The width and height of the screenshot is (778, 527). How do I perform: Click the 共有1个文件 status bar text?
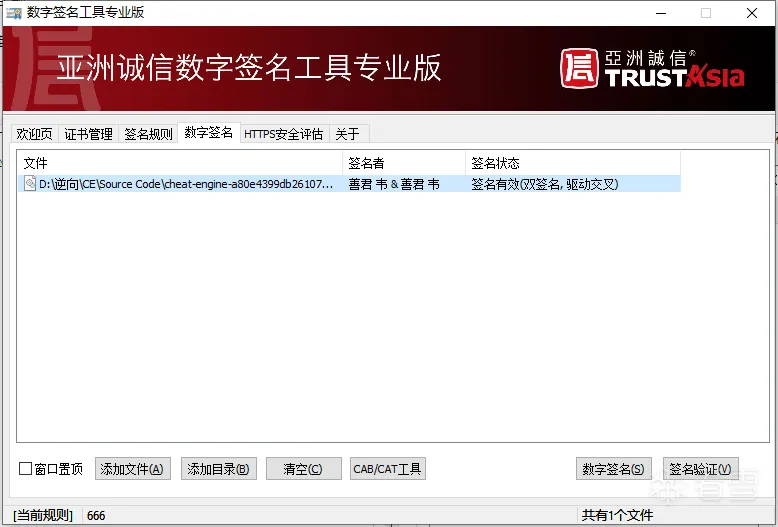(617, 515)
